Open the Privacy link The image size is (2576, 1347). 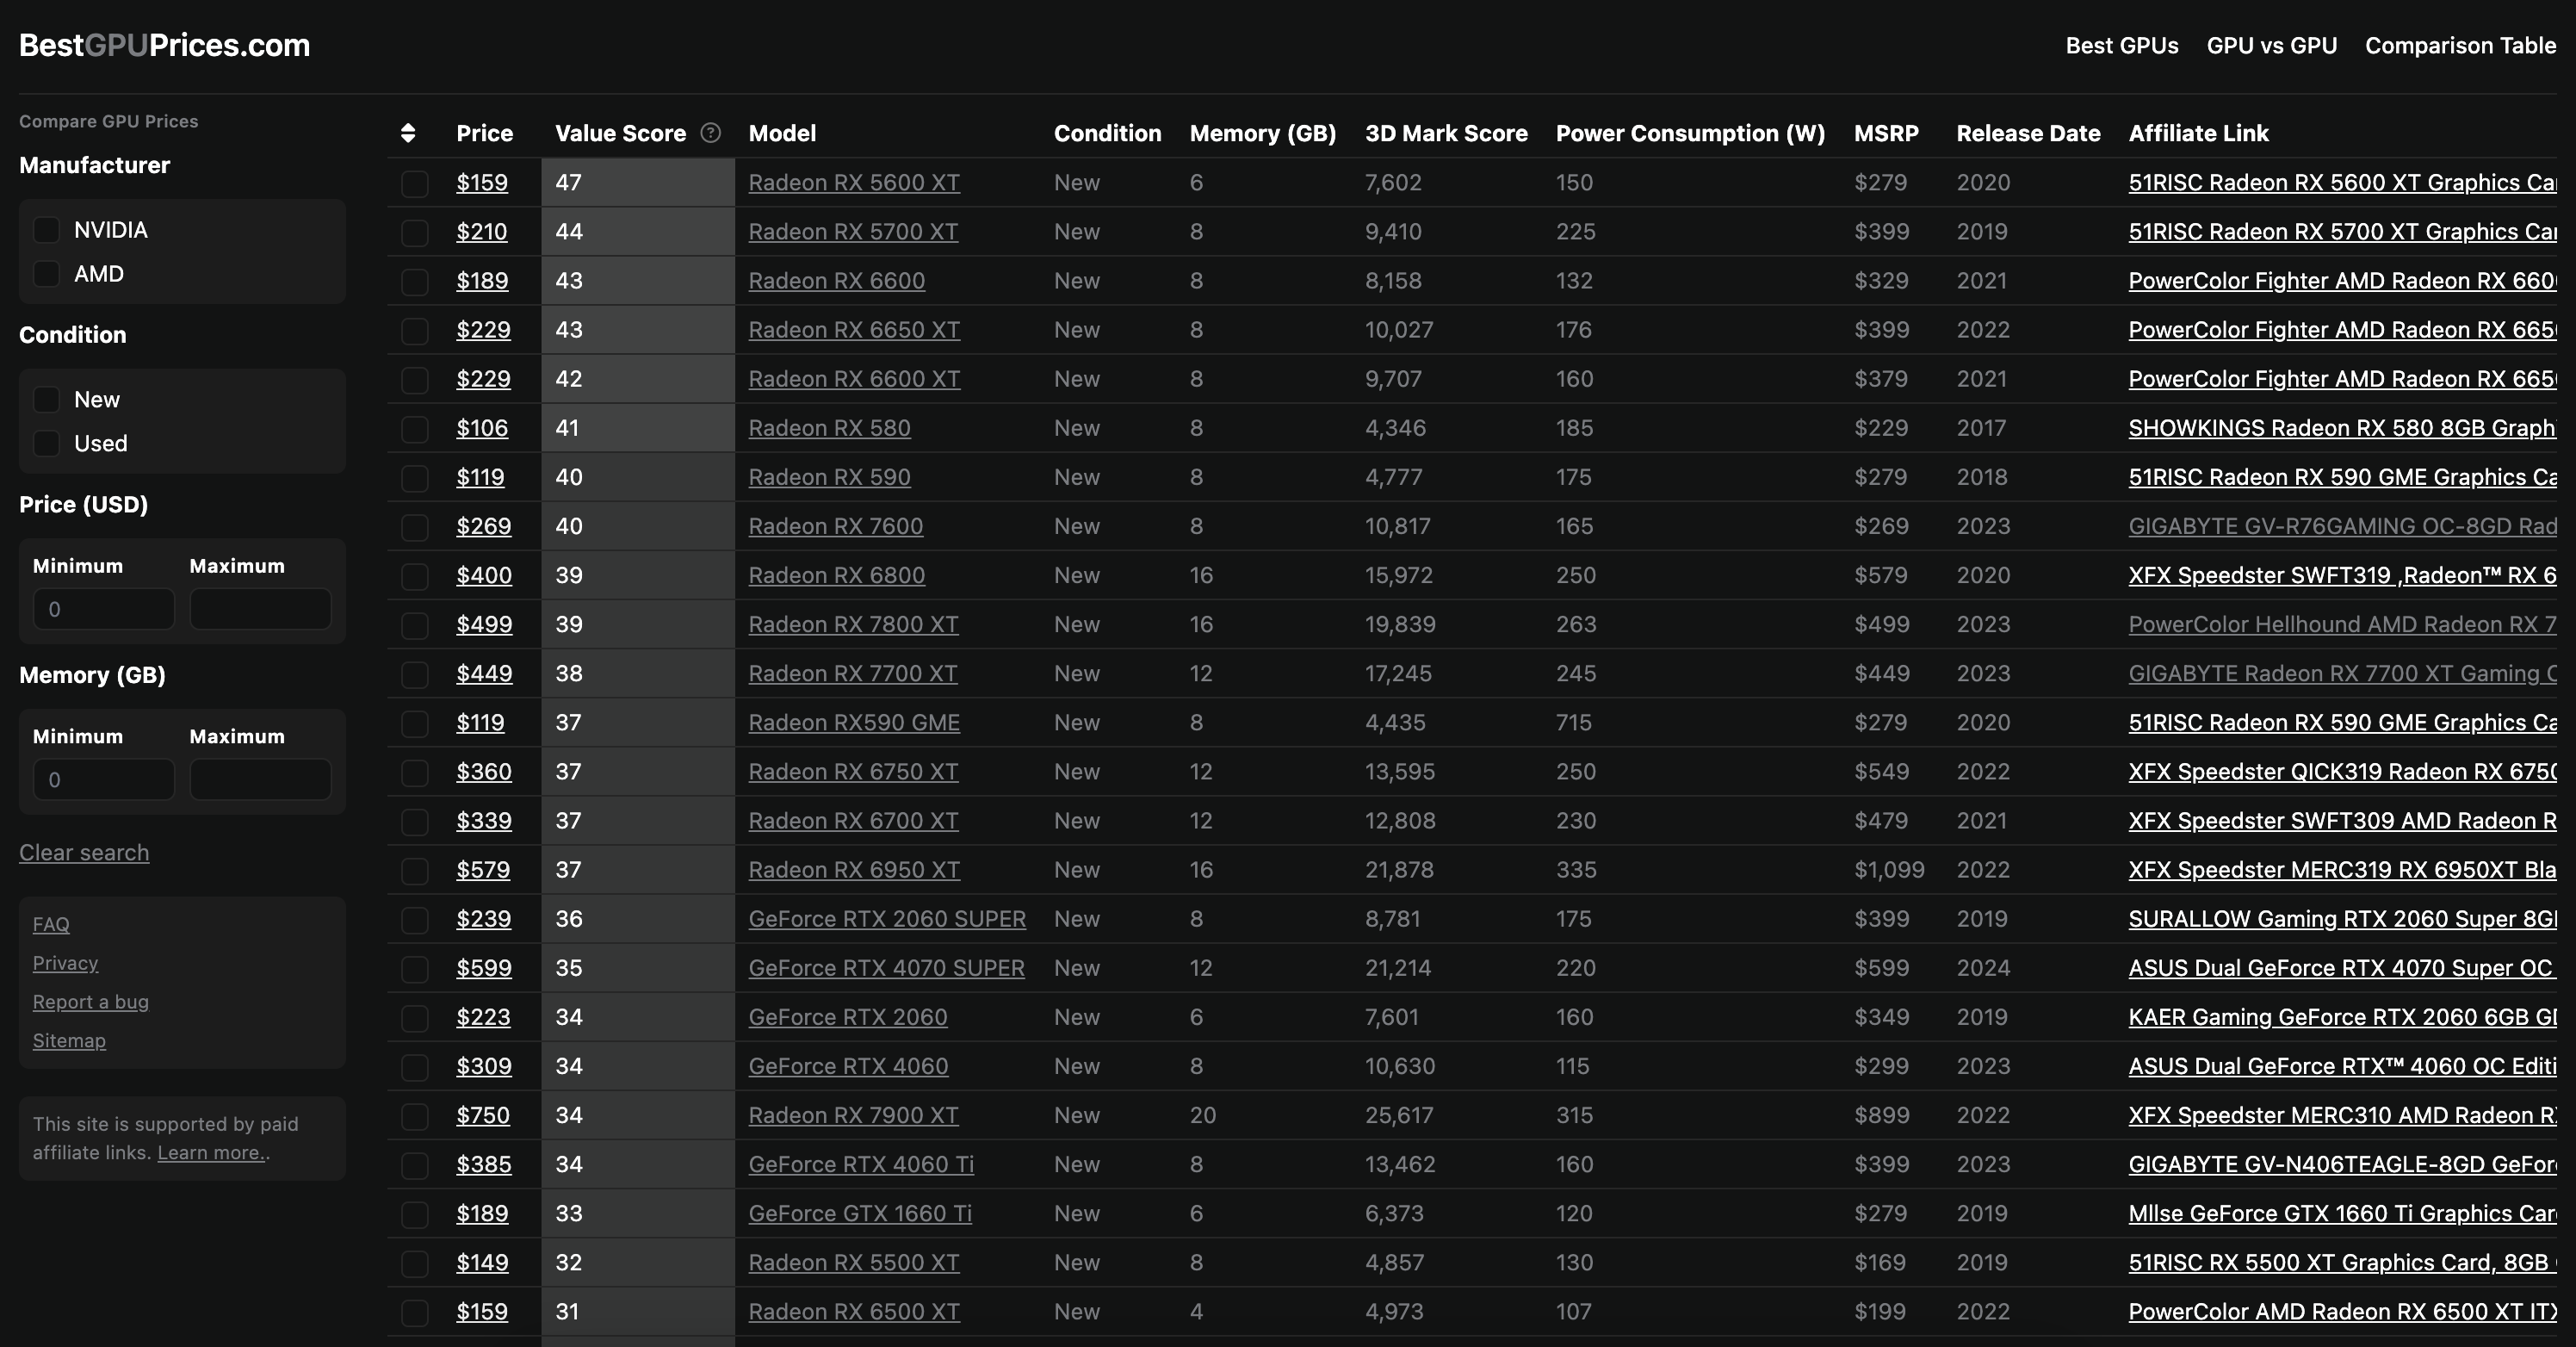pos(65,963)
